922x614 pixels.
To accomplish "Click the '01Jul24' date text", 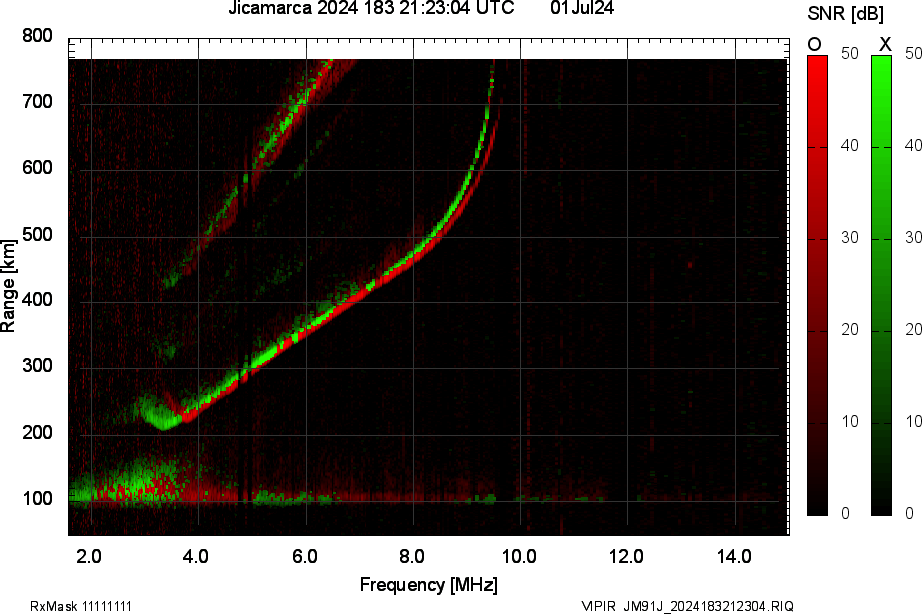I will coord(582,9).
